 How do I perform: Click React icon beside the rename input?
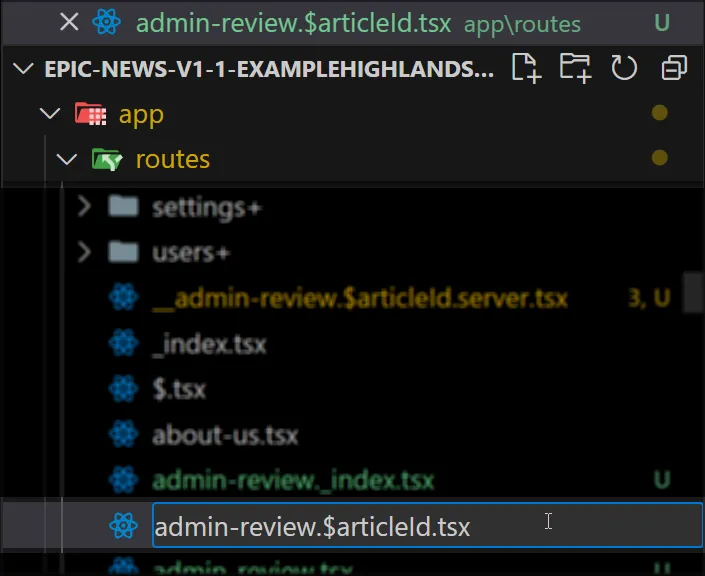pos(124,525)
